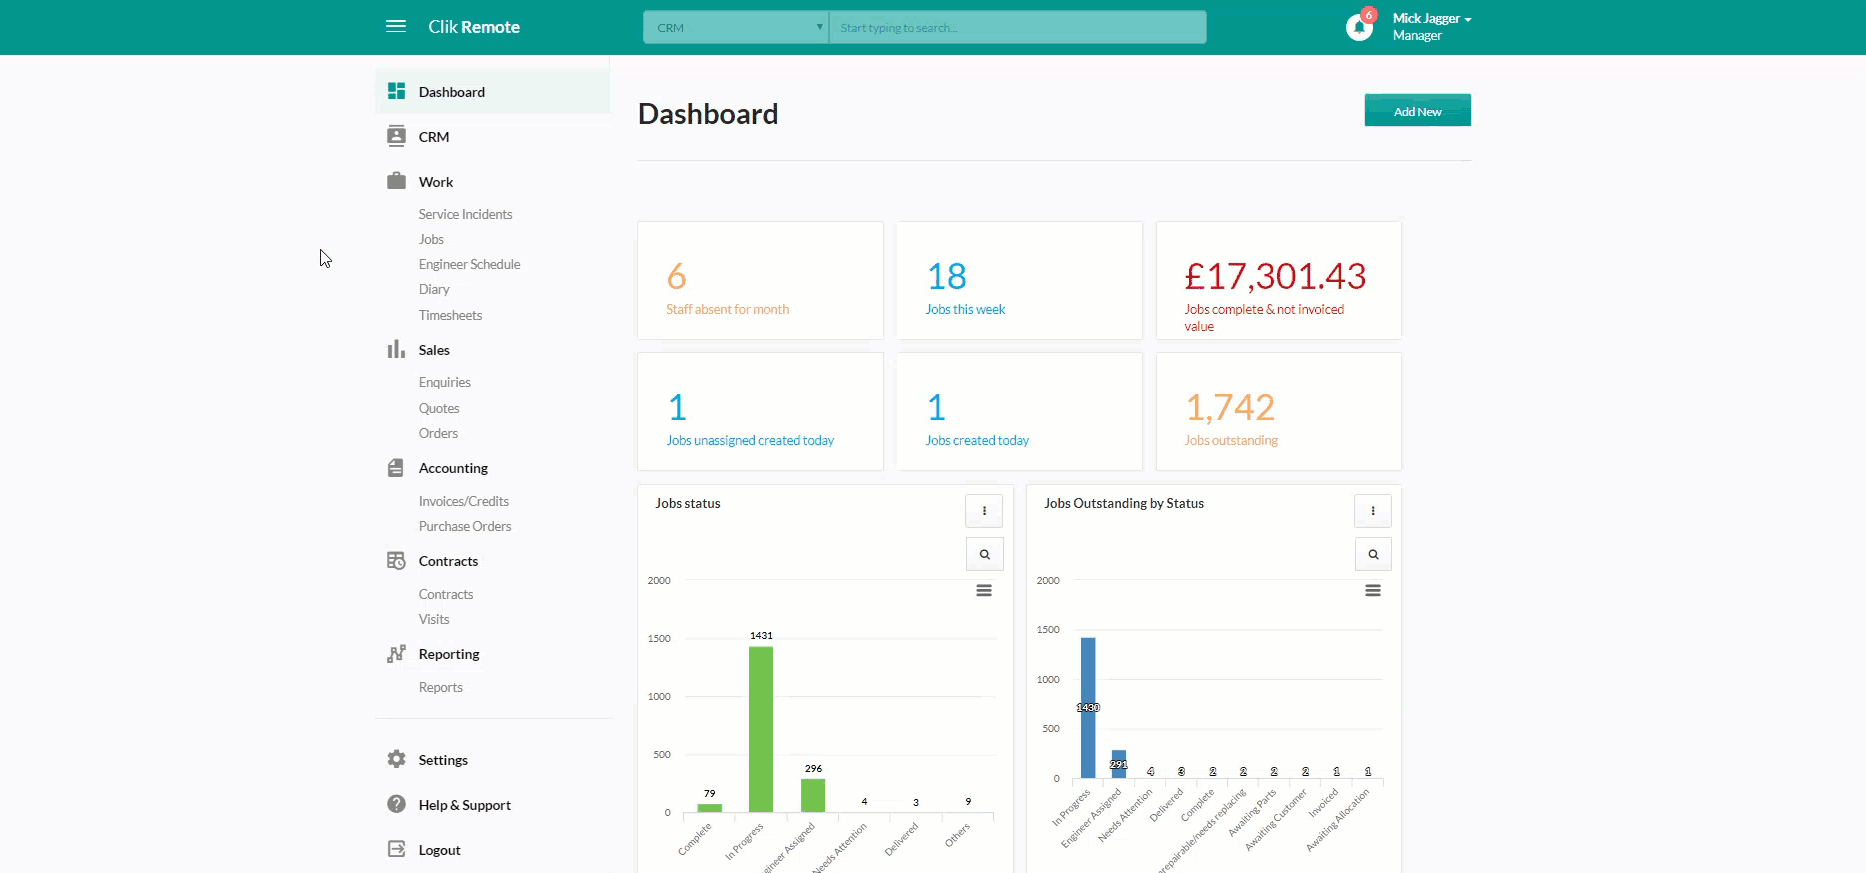The width and height of the screenshot is (1866, 873).
Task: Open the hamburger menu icon
Action: (396, 26)
